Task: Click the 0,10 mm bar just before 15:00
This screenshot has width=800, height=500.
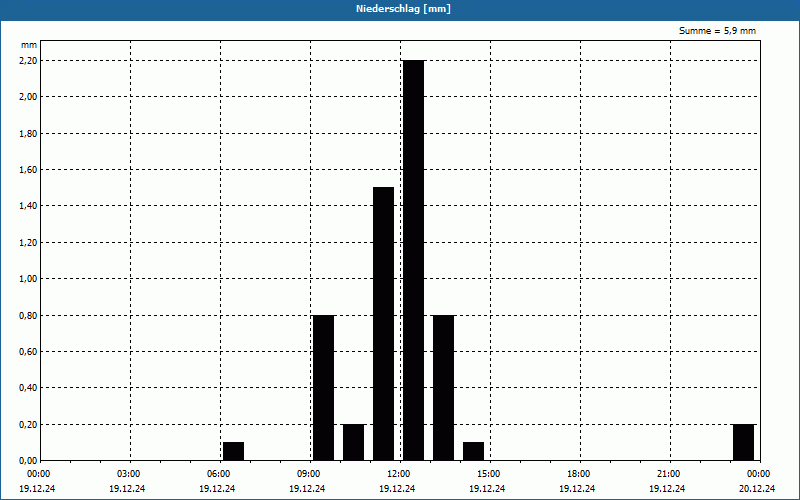Action: [473, 452]
